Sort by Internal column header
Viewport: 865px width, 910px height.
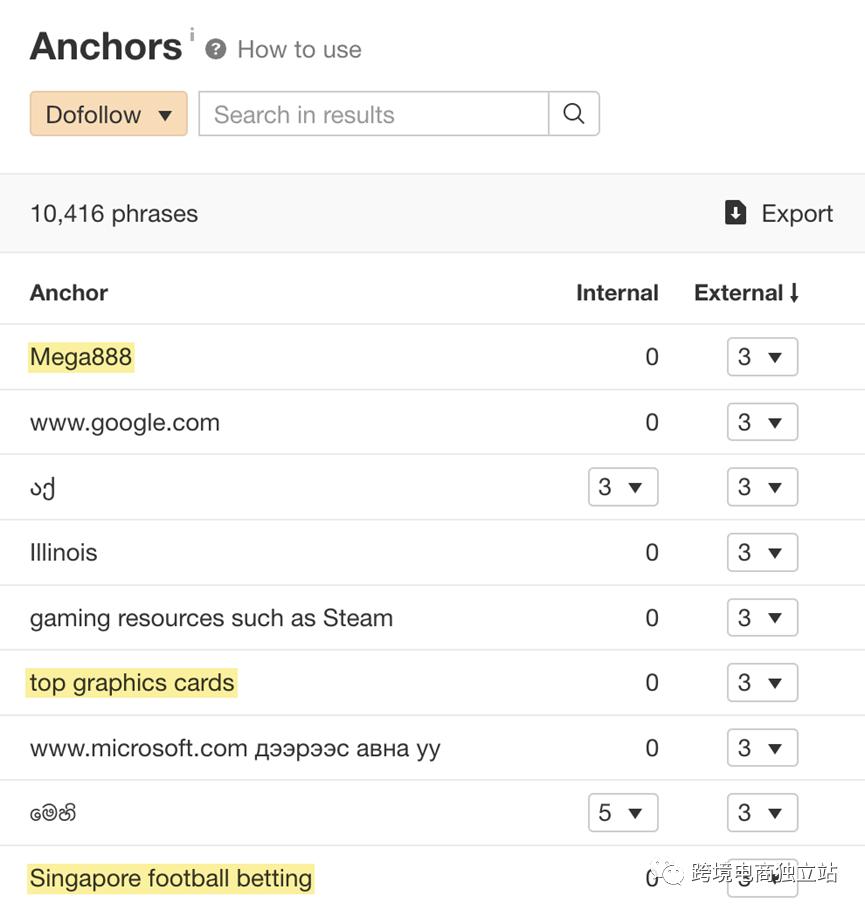click(x=617, y=293)
